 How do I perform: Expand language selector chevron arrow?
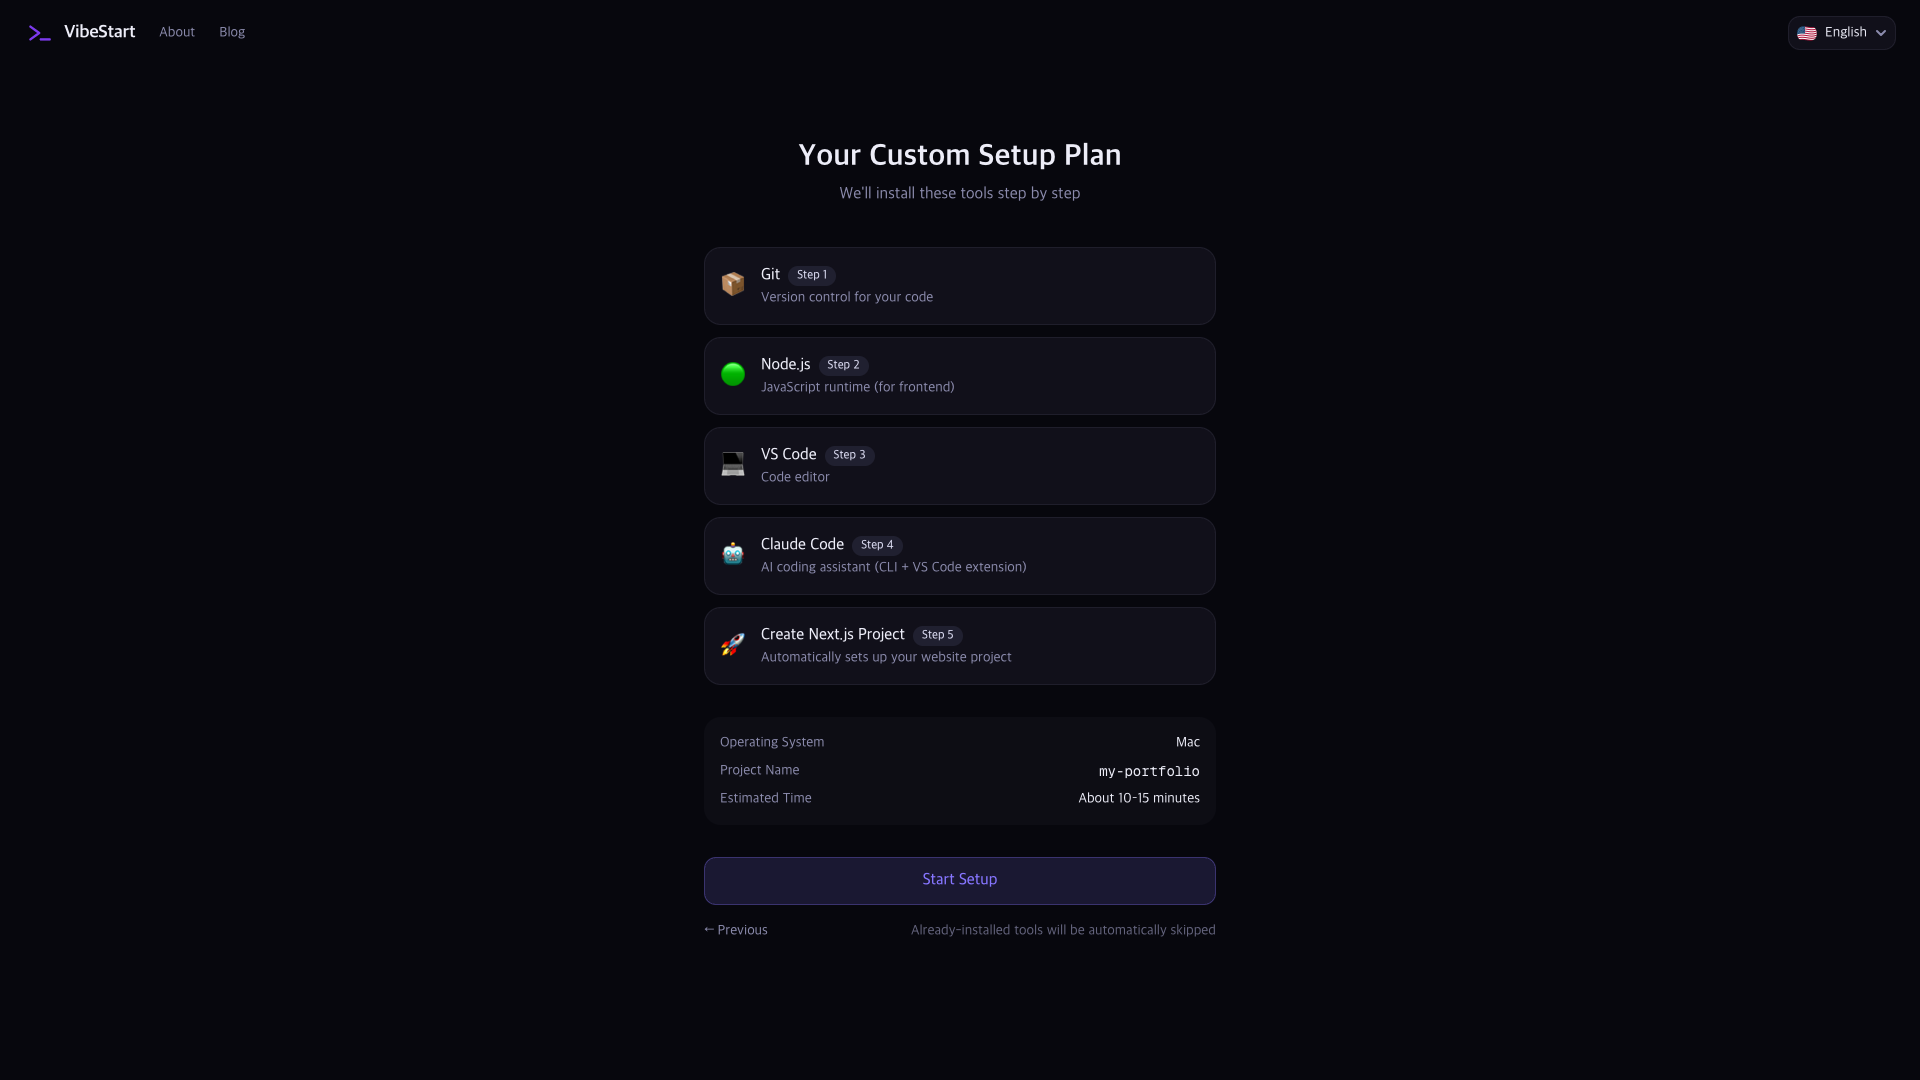tap(1881, 33)
